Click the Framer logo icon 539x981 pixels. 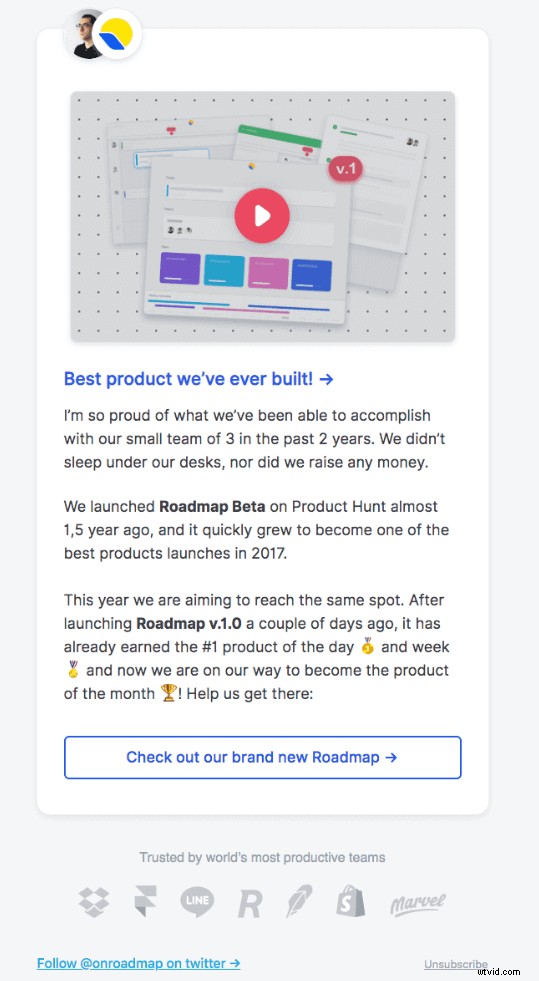(145, 902)
